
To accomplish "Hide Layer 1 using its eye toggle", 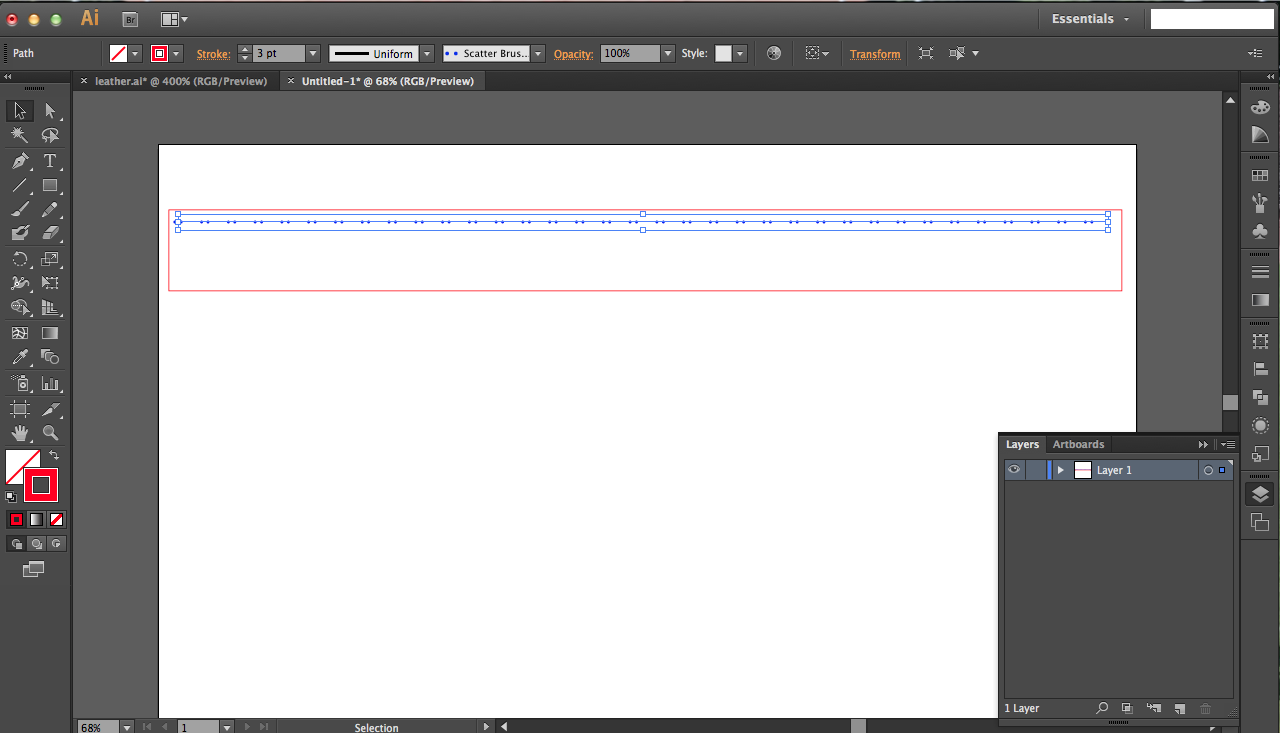I will [x=1014, y=469].
